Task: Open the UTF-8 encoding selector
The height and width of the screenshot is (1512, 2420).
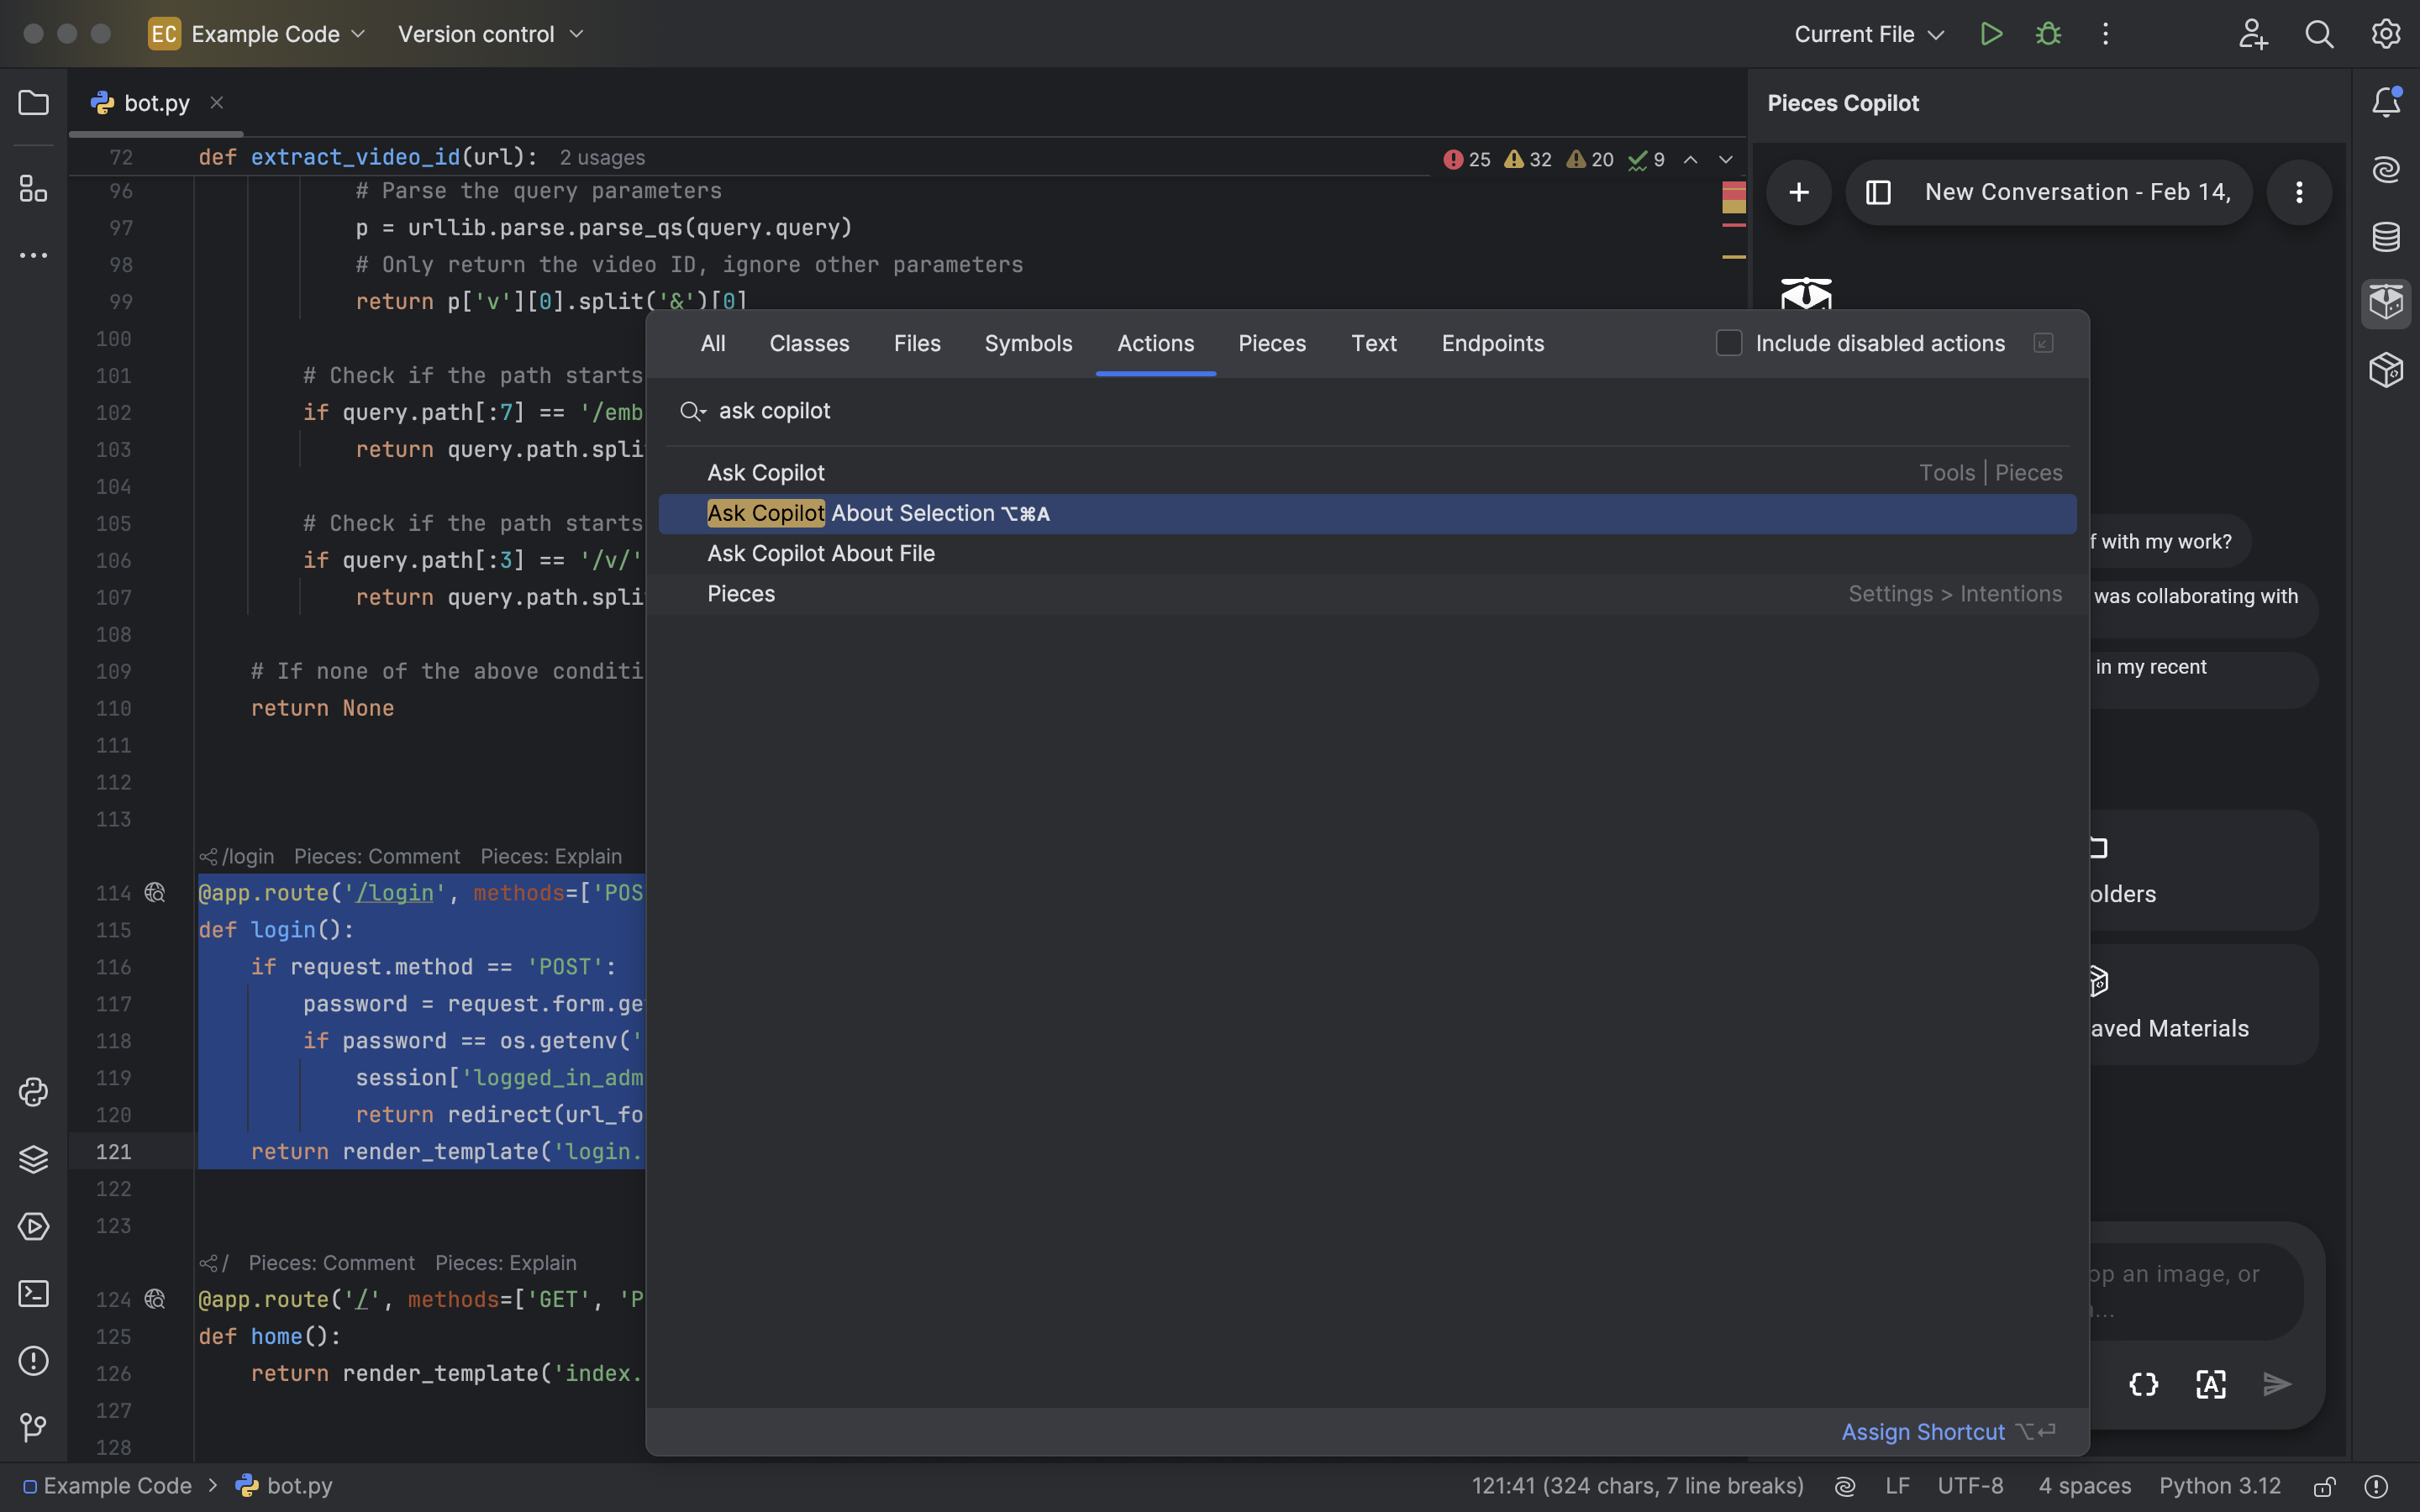Action: tap(1970, 1486)
